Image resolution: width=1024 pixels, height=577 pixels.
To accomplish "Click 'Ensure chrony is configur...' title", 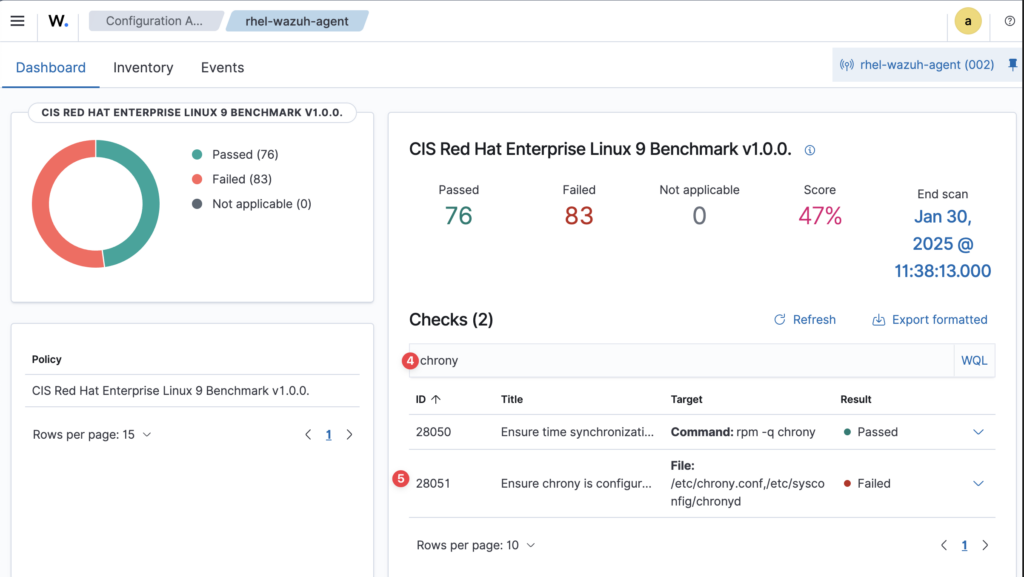I will (576, 484).
